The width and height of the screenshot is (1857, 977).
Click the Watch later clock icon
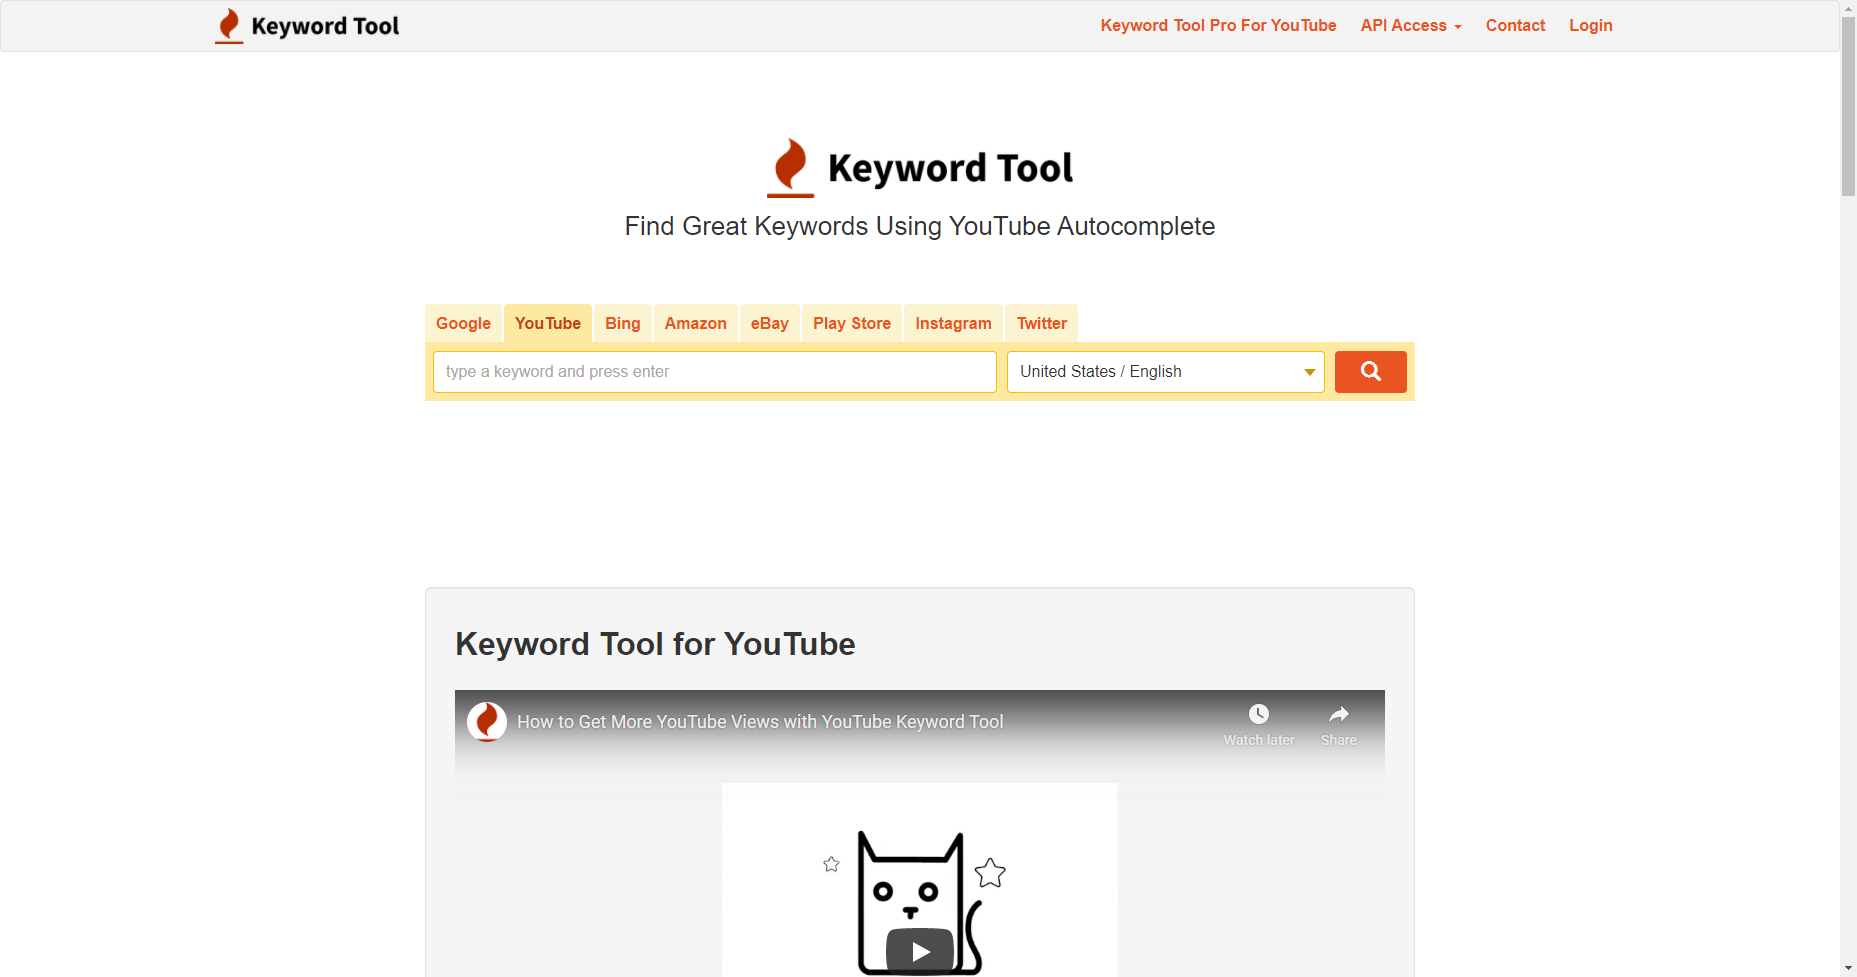point(1259,714)
